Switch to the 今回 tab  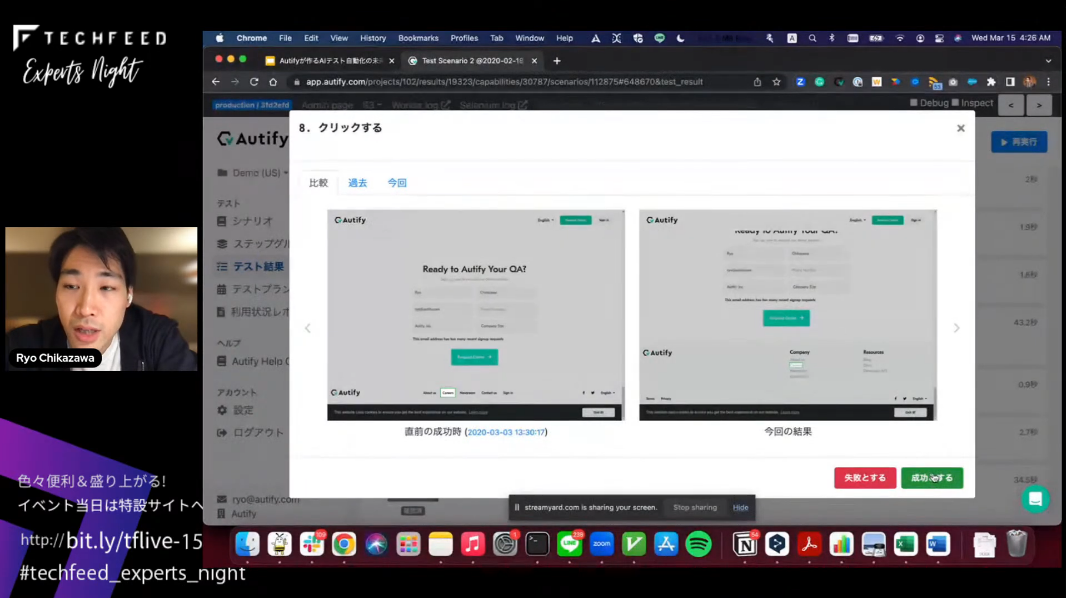tap(397, 183)
